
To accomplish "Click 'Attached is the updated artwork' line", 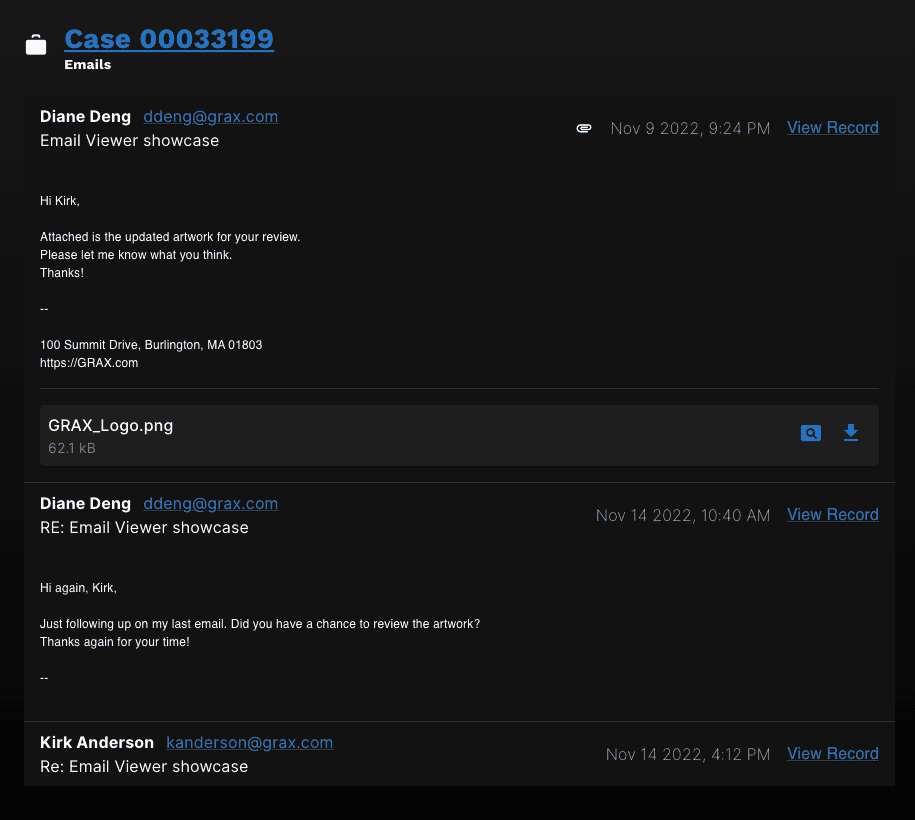I will (x=170, y=237).
